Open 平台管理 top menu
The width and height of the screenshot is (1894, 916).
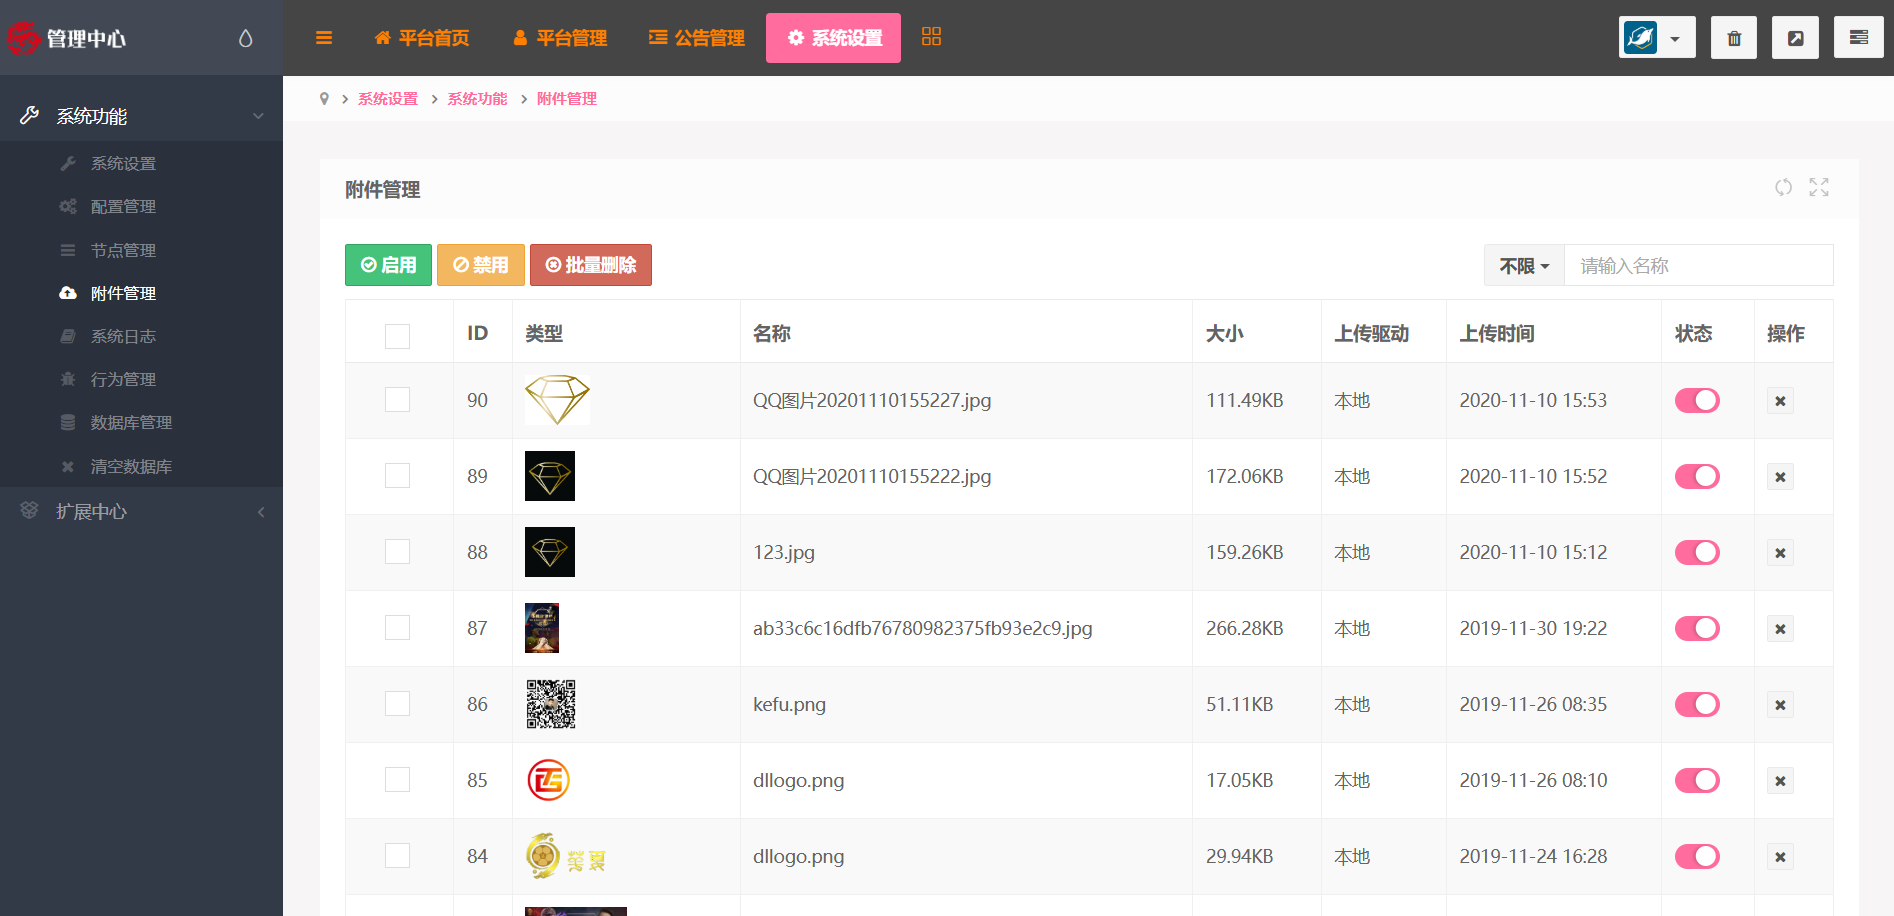click(x=559, y=38)
